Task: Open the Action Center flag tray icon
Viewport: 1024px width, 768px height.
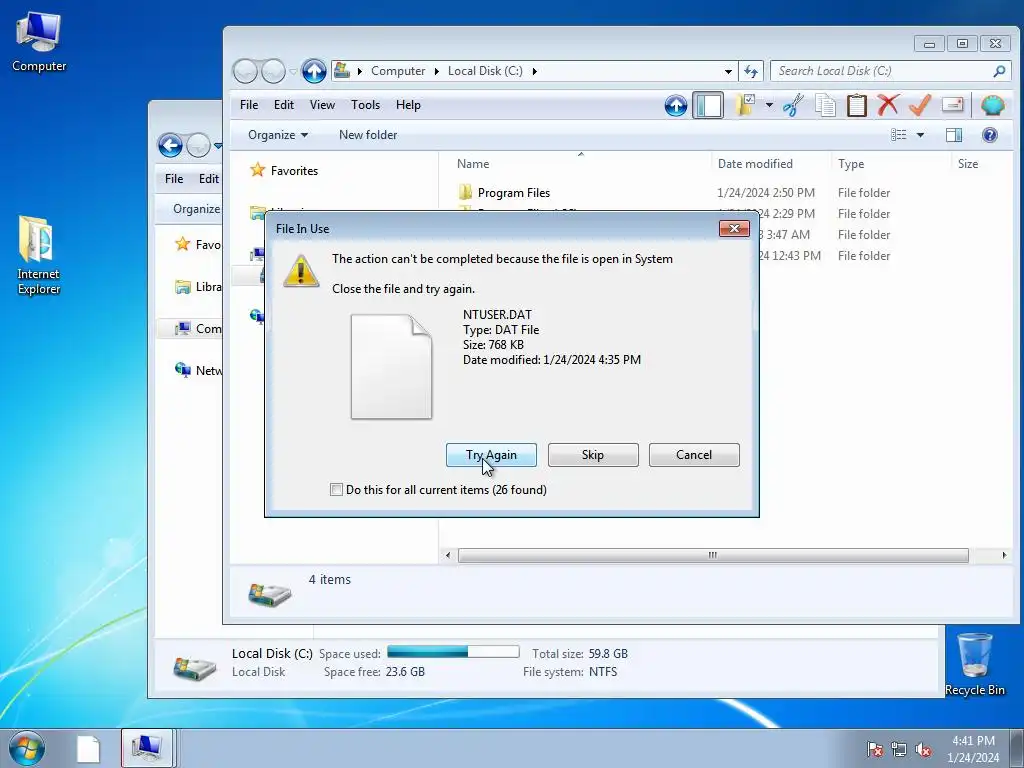Action: [875, 749]
